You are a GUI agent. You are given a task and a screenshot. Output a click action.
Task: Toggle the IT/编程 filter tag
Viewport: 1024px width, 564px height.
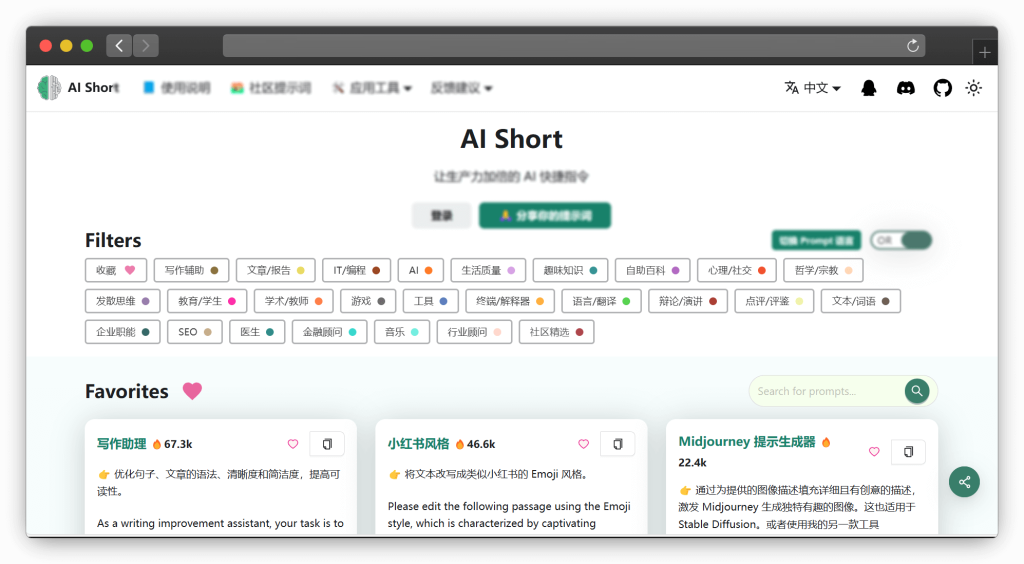pyautogui.click(x=357, y=270)
